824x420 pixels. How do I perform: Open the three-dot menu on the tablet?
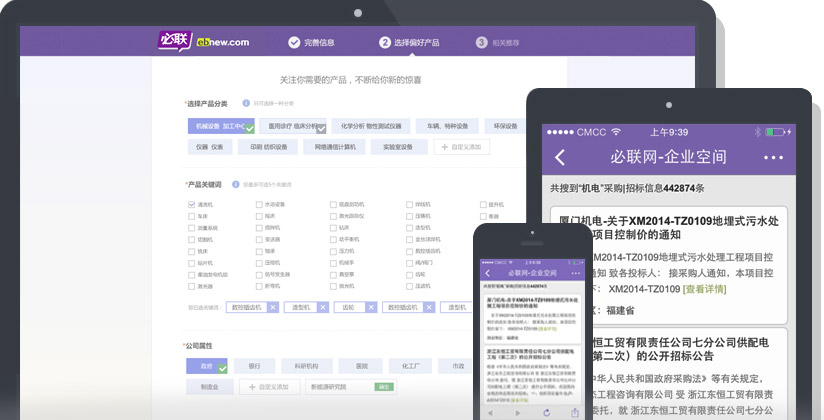773,158
